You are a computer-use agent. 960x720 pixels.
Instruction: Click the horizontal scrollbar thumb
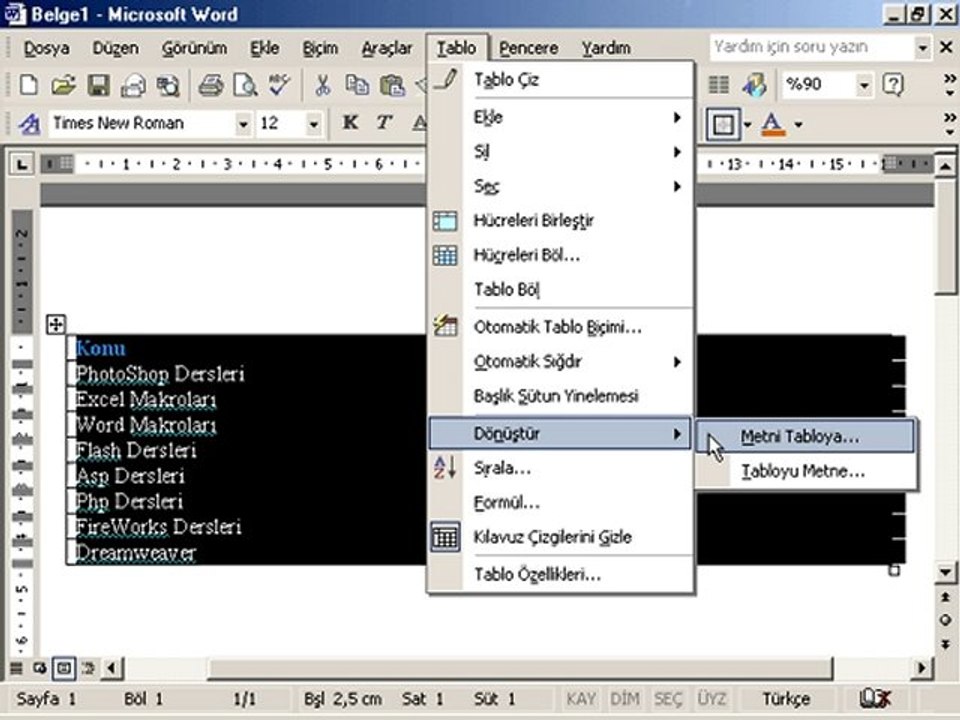click(520, 668)
